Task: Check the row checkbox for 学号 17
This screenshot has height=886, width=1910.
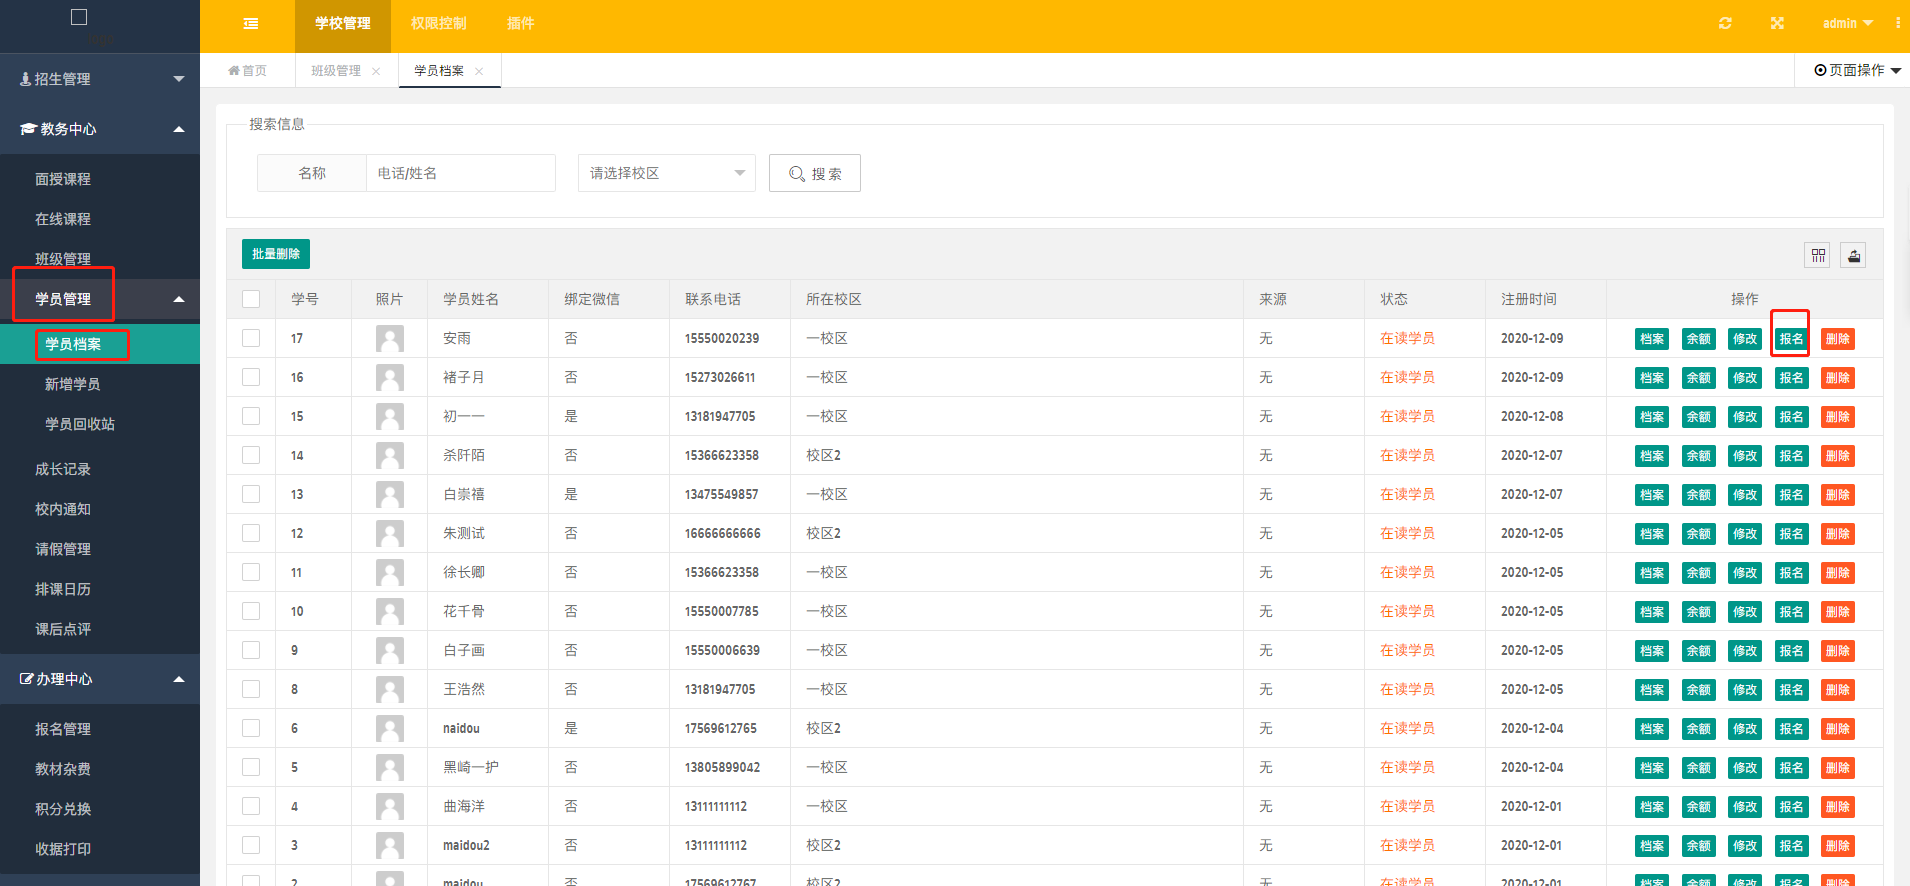Action: [x=251, y=338]
